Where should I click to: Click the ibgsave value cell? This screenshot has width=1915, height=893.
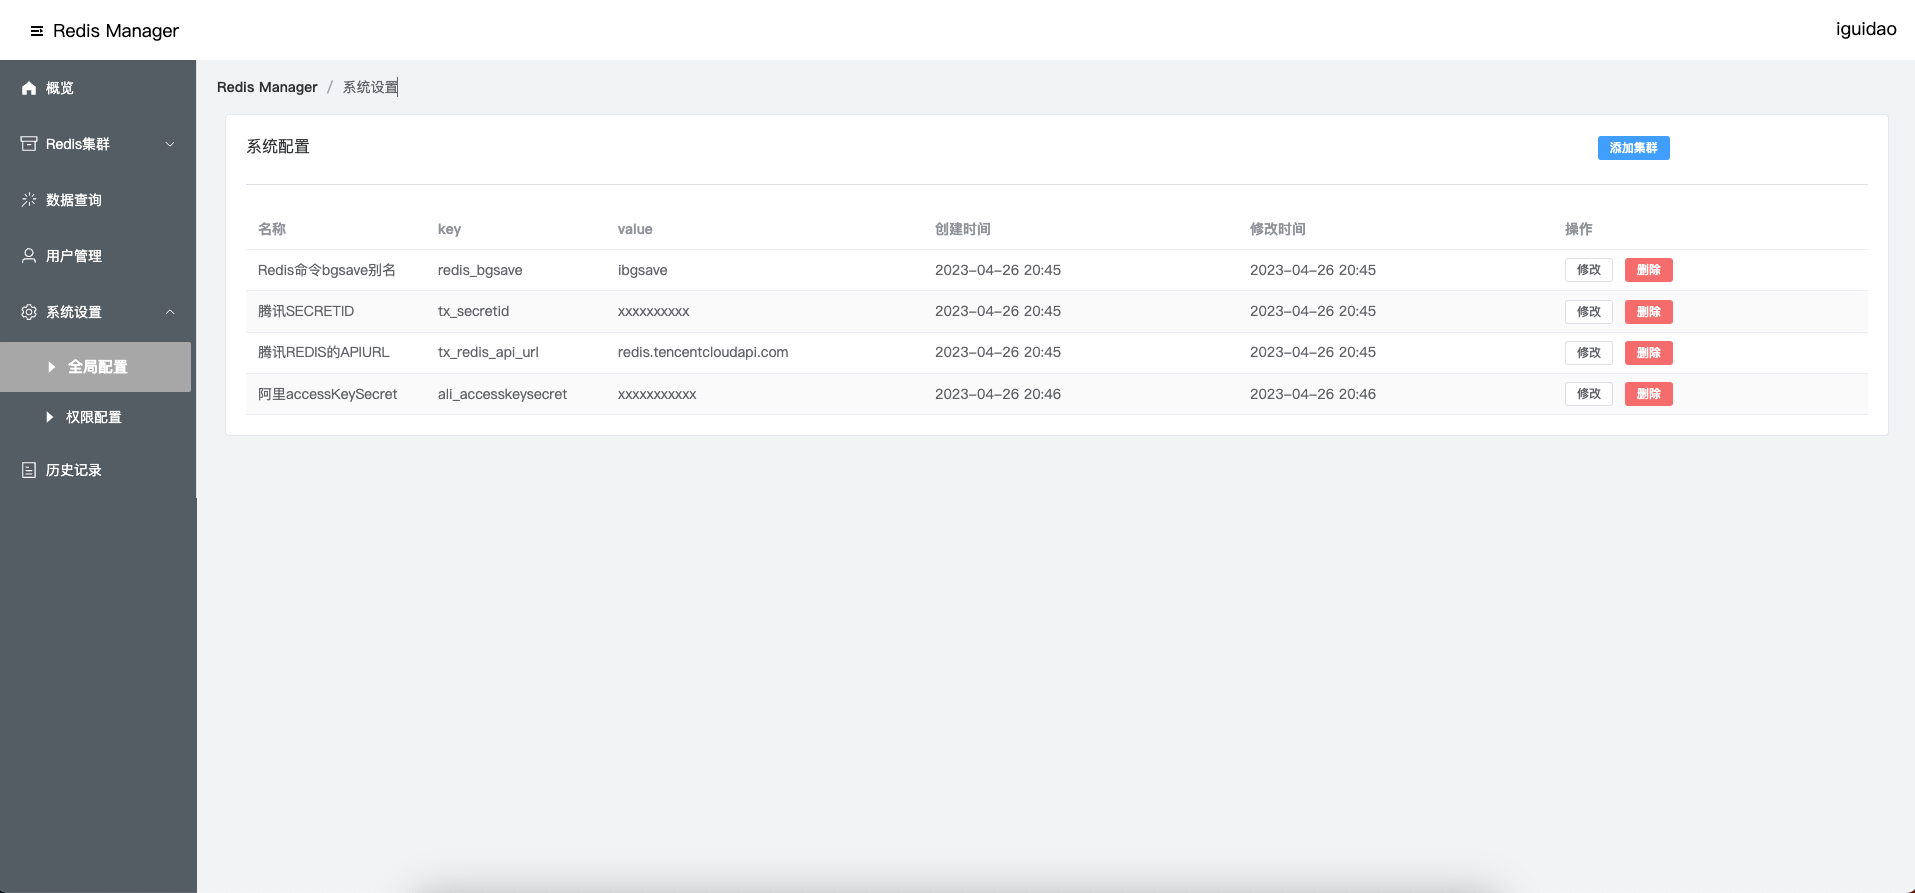point(642,270)
